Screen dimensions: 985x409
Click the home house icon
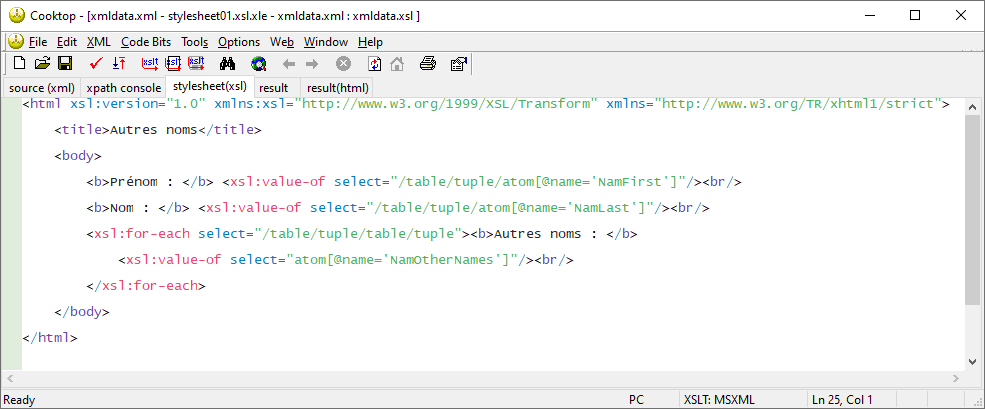[x=397, y=63]
